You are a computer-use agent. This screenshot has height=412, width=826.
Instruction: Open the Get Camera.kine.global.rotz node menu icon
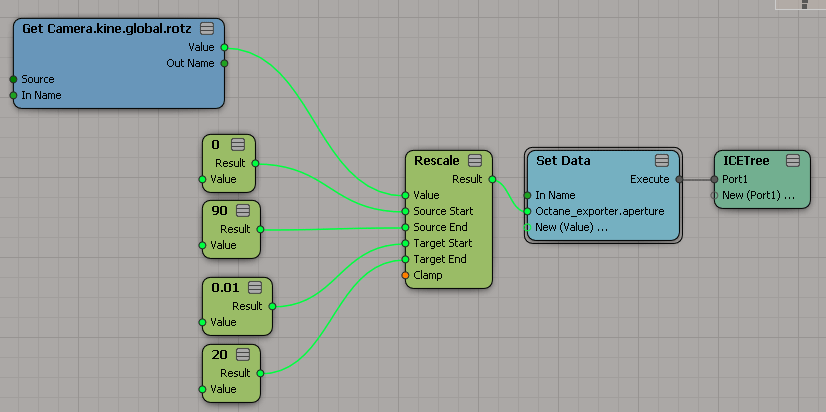208,28
